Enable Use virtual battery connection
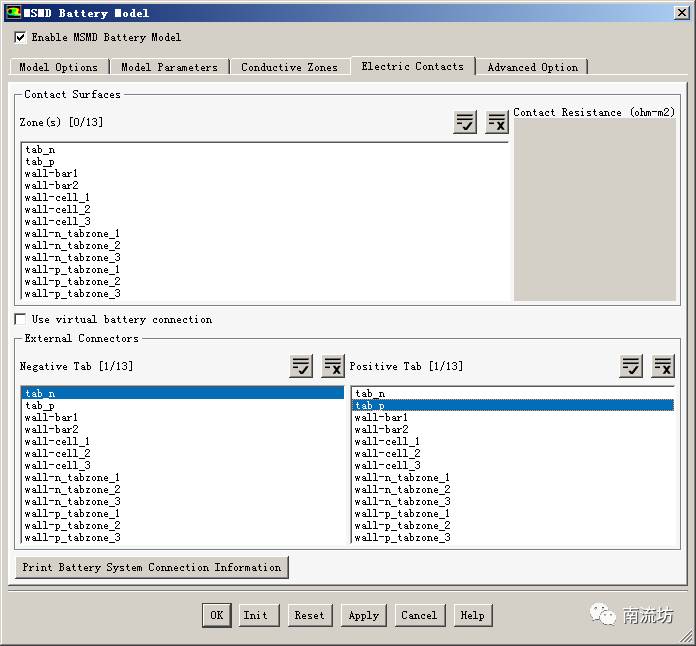 coord(21,319)
